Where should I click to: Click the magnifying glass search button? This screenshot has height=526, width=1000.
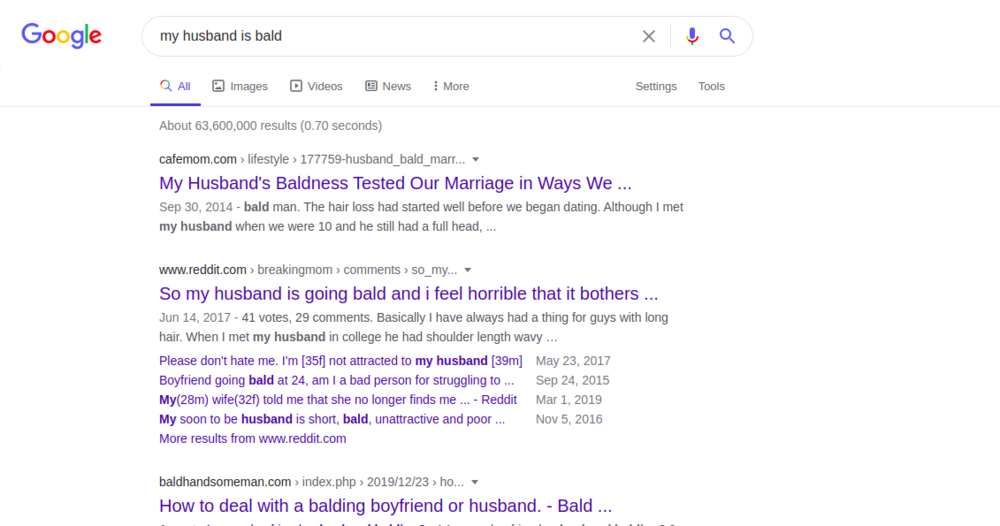(x=727, y=36)
